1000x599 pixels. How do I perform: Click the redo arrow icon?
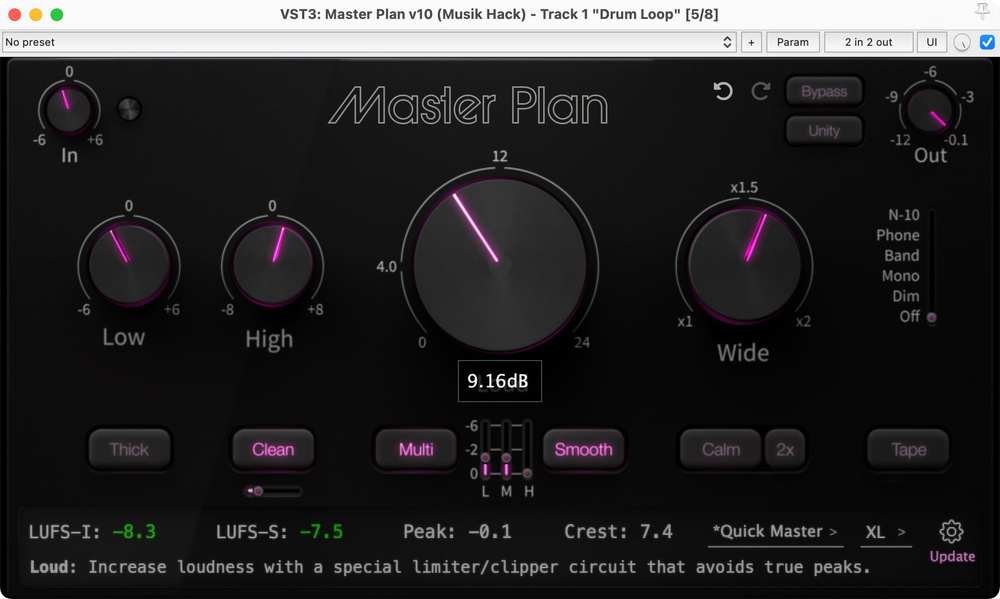[761, 91]
